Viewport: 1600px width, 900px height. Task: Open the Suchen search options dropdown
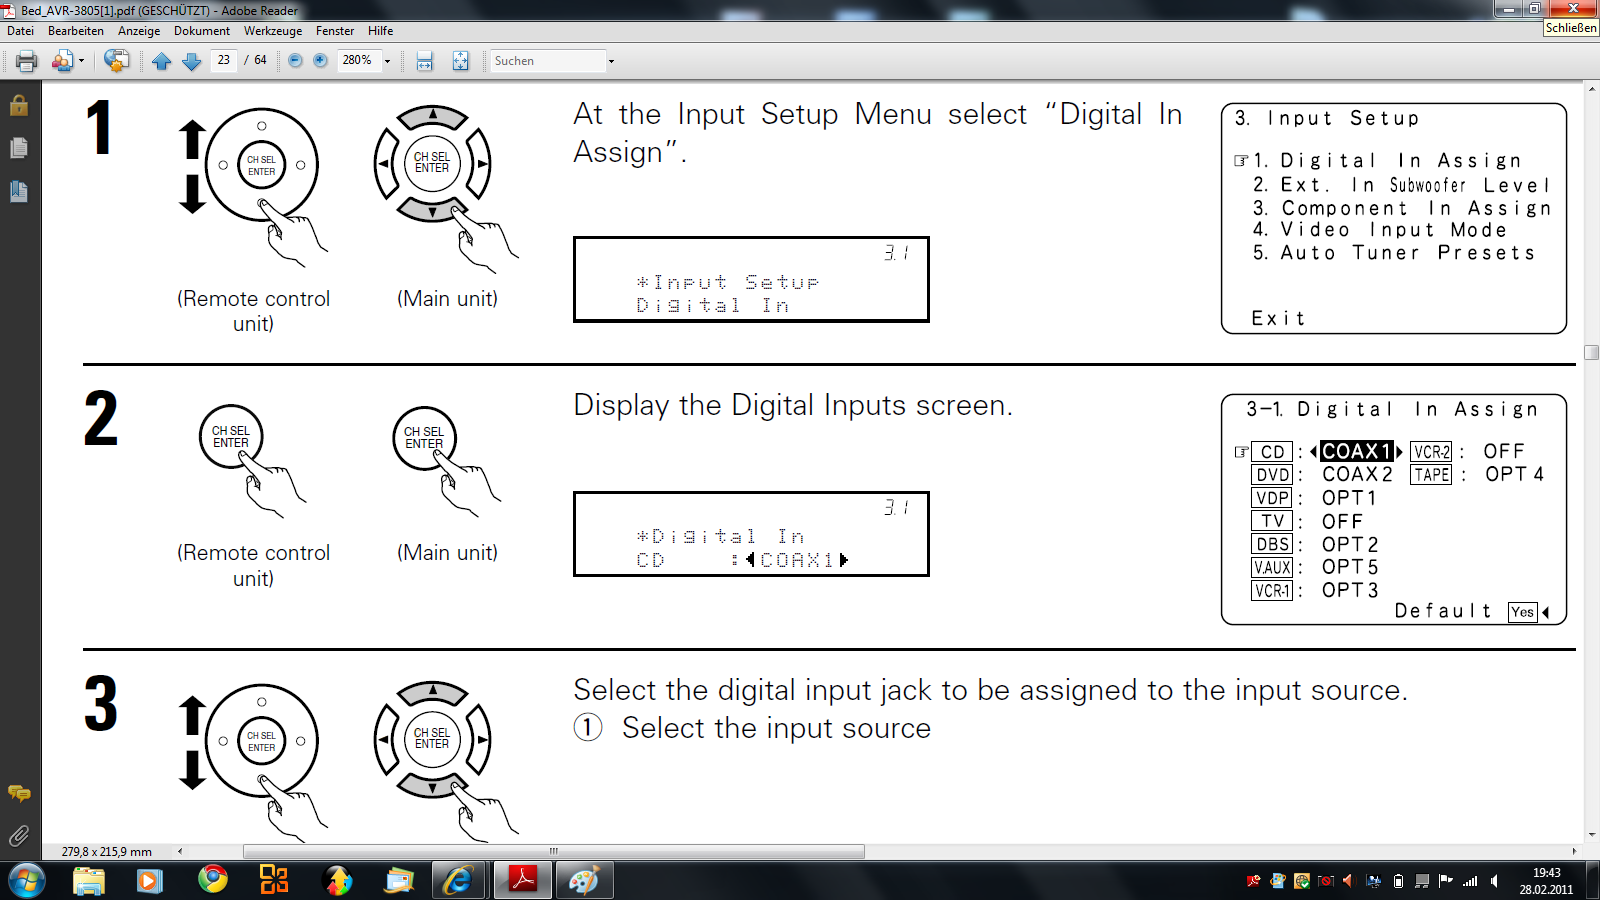tap(611, 61)
